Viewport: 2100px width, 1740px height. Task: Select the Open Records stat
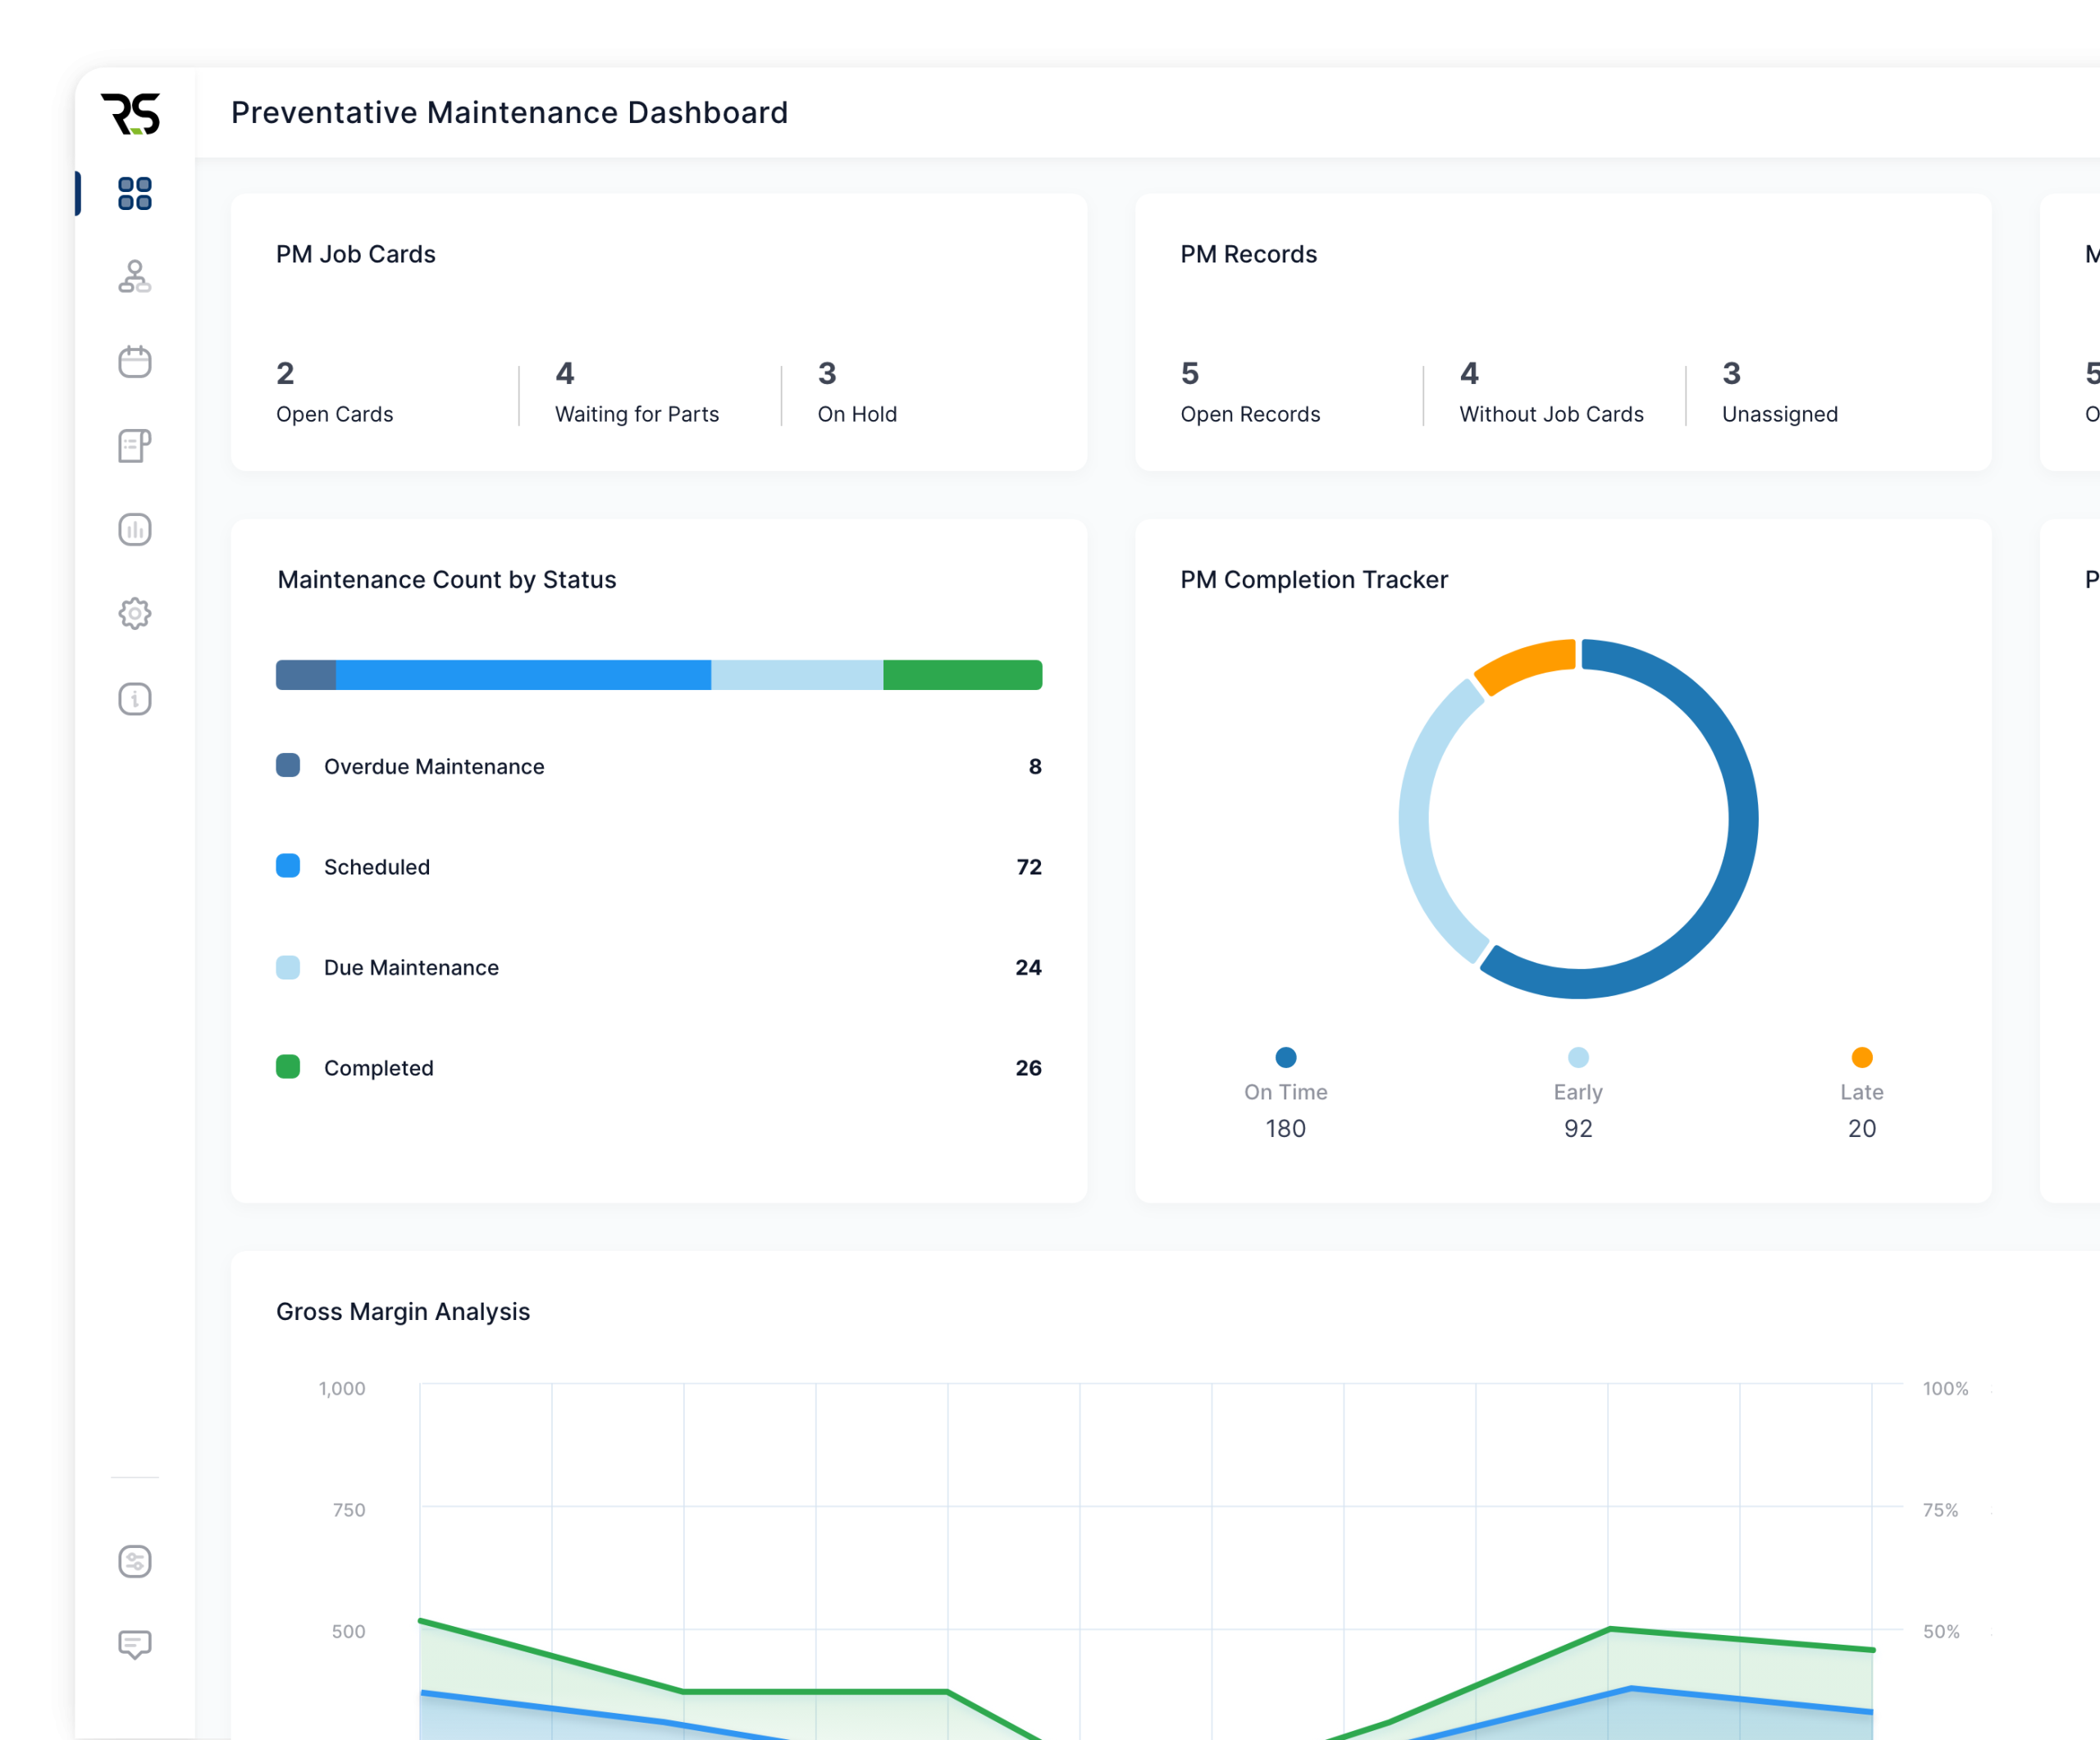[1250, 392]
